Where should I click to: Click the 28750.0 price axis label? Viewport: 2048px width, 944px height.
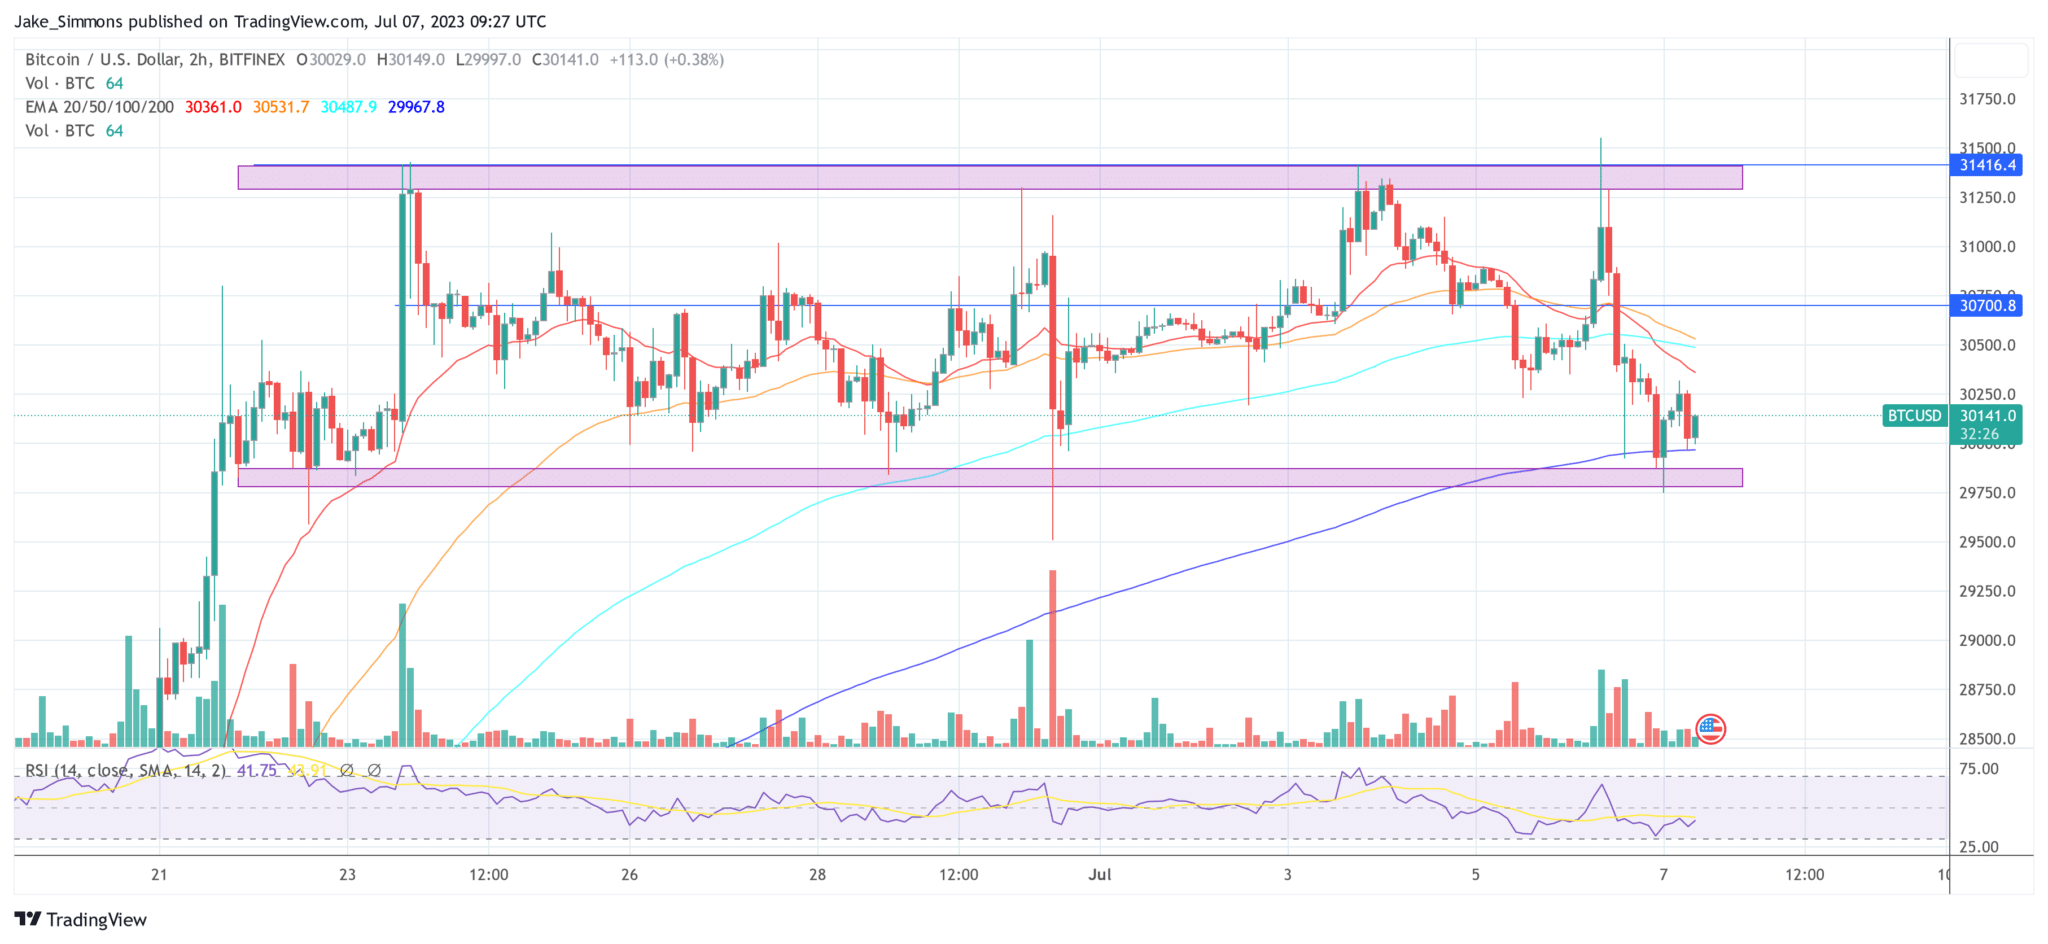pyautogui.click(x=1987, y=690)
